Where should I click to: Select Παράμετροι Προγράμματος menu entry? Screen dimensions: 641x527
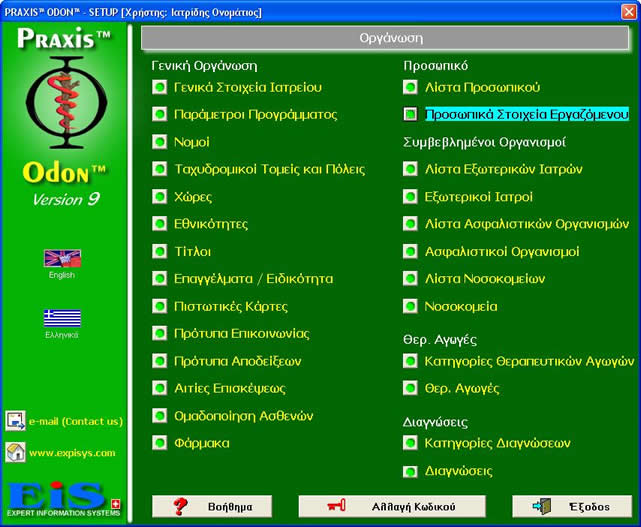(x=256, y=114)
